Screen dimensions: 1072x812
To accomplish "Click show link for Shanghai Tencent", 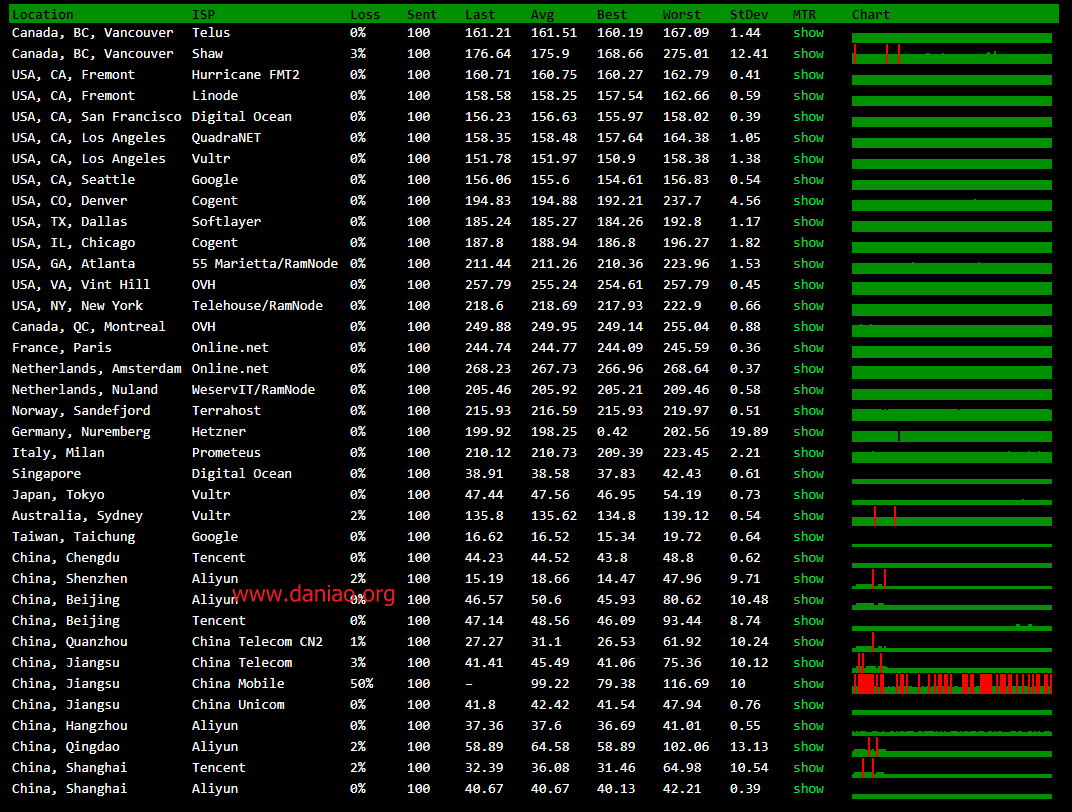I will (x=808, y=768).
